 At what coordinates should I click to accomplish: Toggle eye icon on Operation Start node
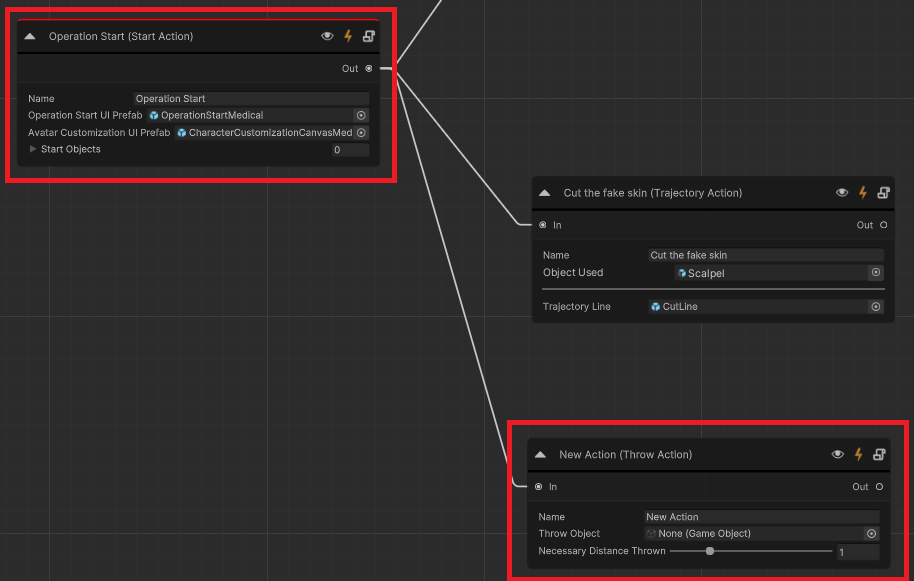coord(327,36)
